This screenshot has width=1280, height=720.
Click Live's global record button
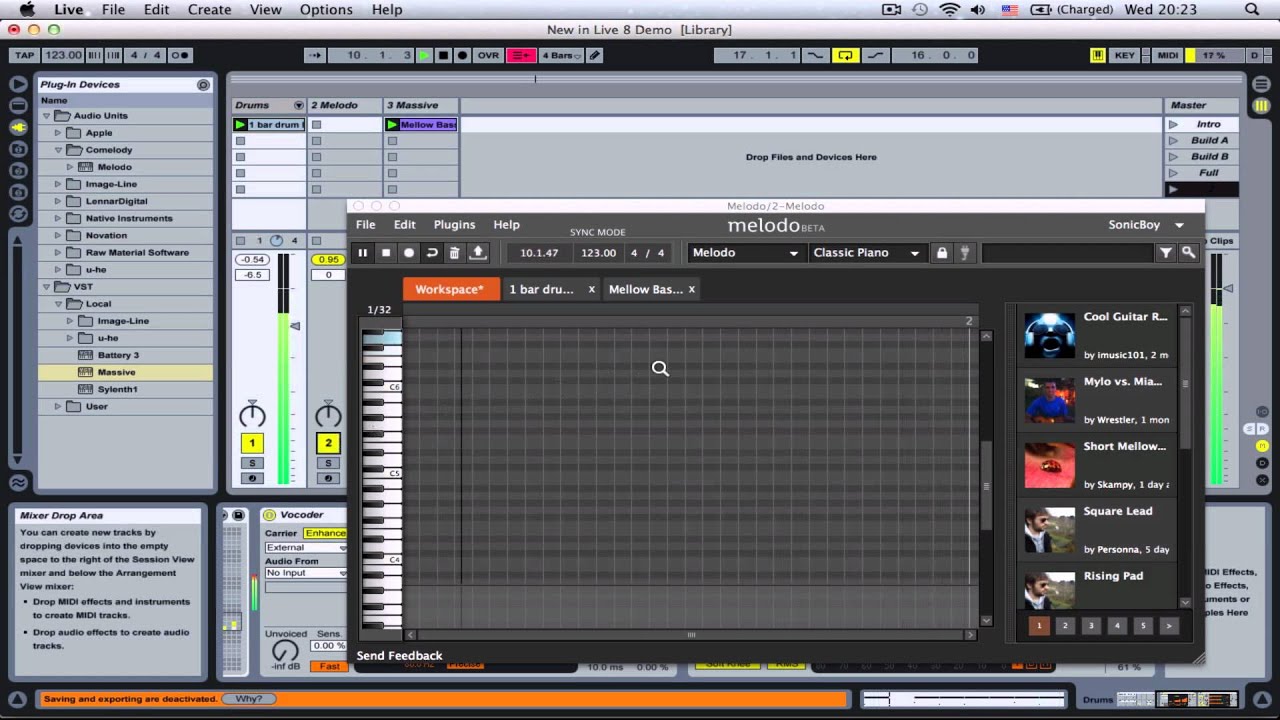coord(462,55)
